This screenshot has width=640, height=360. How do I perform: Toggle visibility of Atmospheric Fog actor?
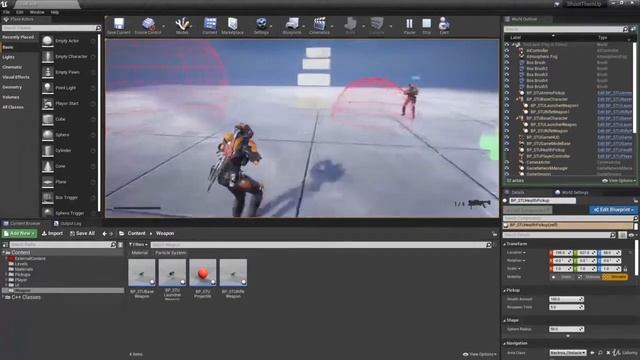coord(507,57)
